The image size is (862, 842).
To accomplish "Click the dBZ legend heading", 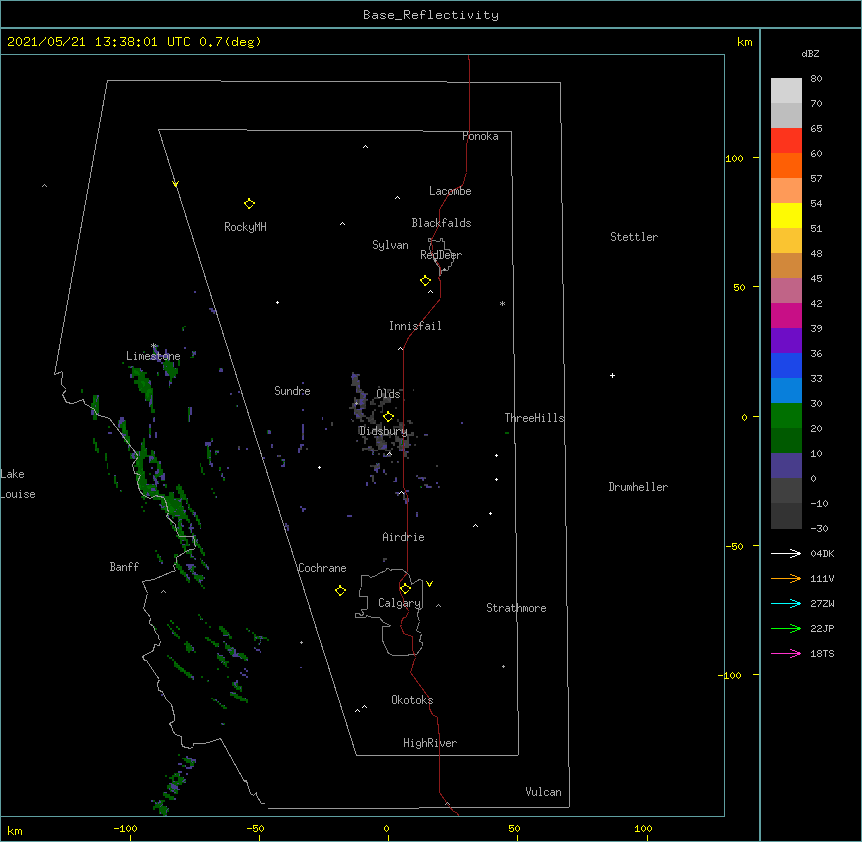I will point(810,54).
